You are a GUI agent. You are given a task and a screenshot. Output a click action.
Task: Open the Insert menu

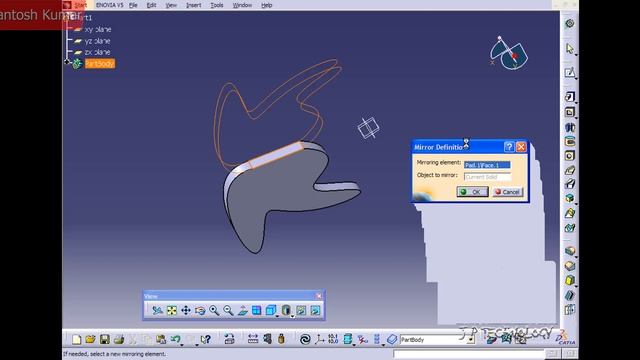point(193,5)
